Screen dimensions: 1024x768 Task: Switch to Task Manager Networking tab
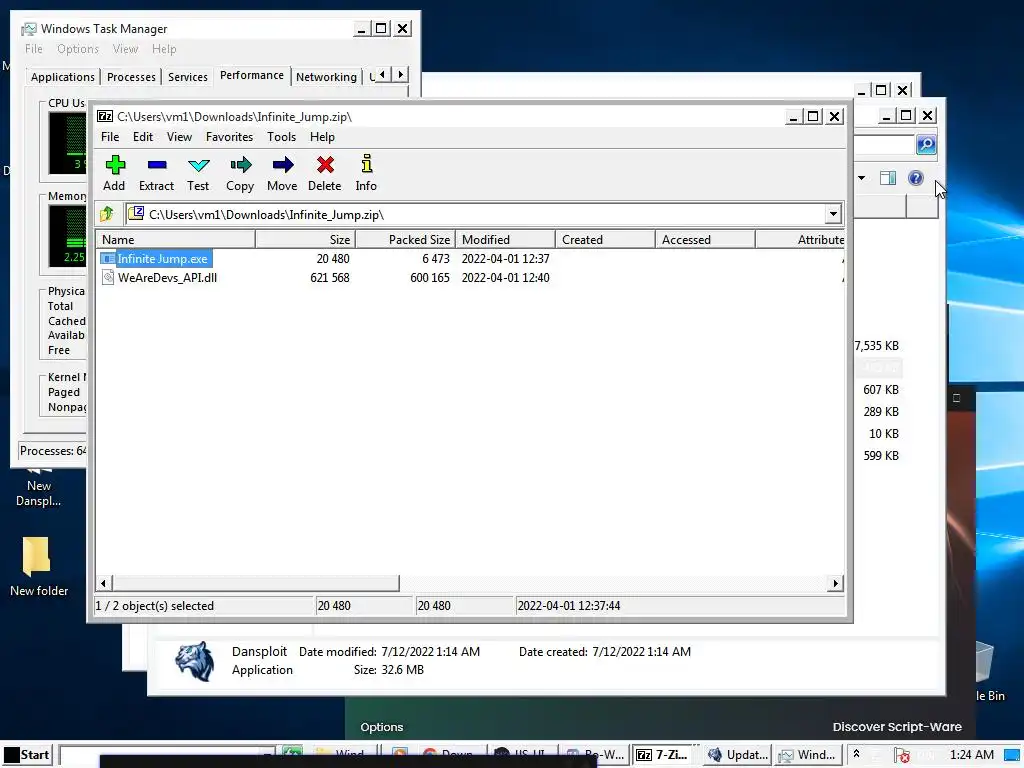pyautogui.click(x=327, y=77)
